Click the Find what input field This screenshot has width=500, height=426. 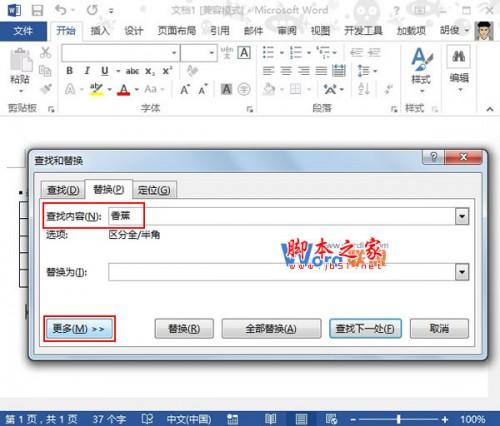click(x=282, y=216)
